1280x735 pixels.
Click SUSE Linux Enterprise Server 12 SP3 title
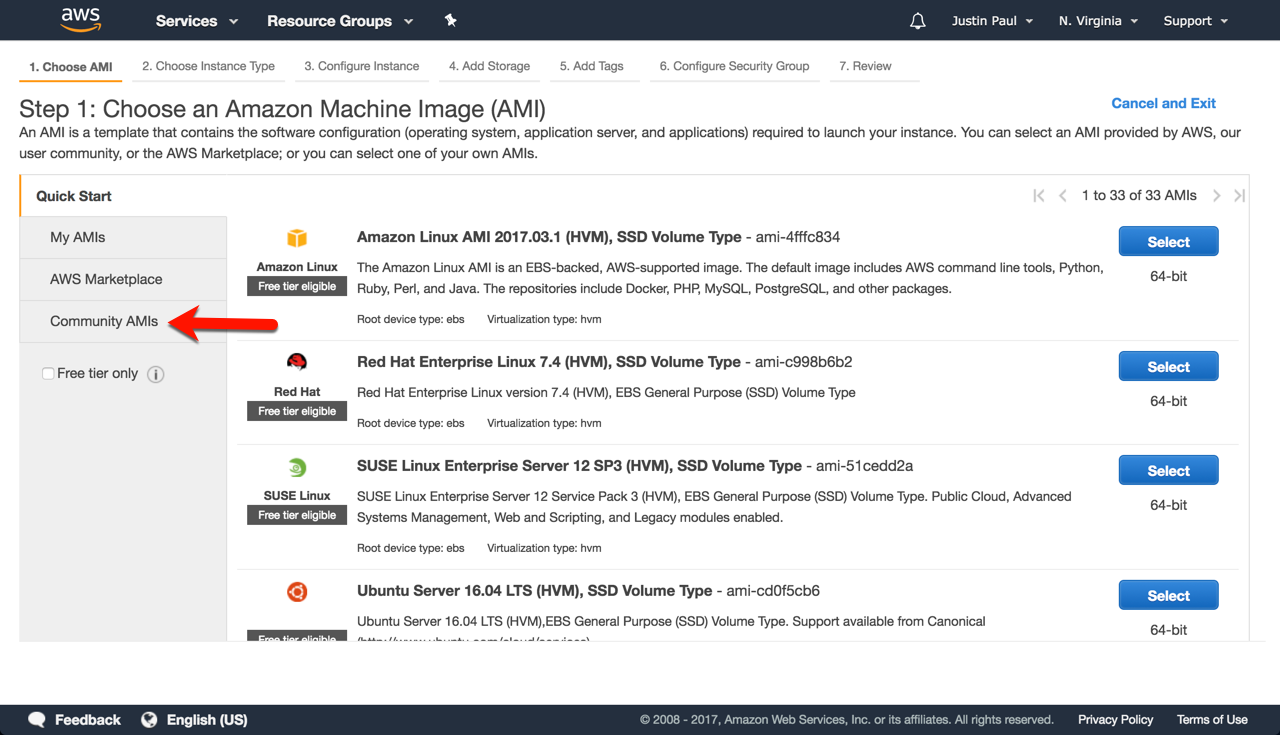point(579,466)
